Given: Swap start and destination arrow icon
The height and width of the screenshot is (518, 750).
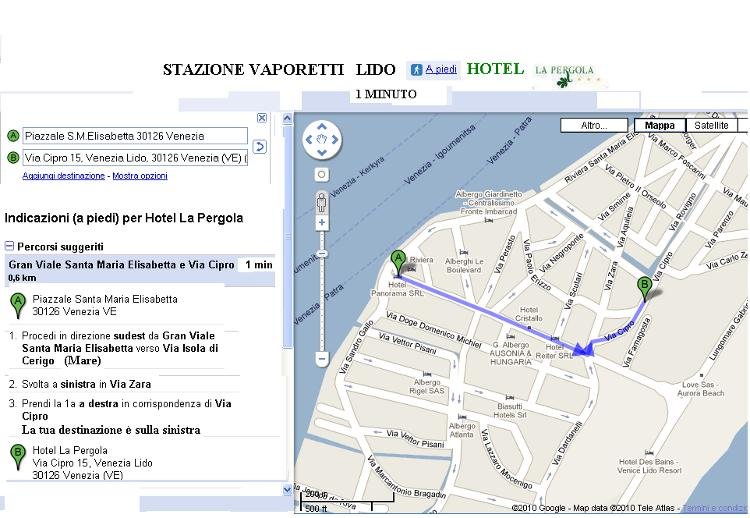Looking at the screenshot, I should click(x=259, y=146).
